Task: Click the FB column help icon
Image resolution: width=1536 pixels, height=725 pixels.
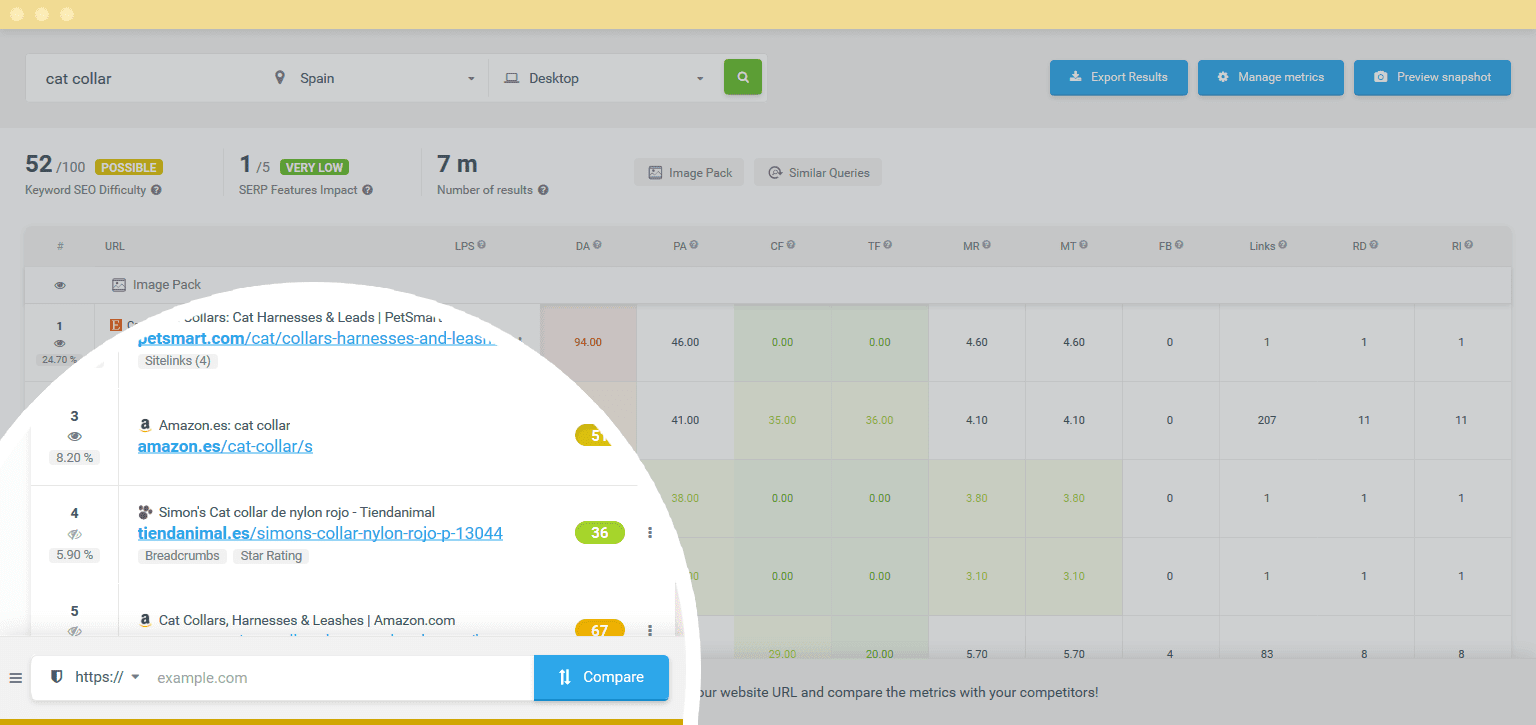Action: coord(1179,245)
